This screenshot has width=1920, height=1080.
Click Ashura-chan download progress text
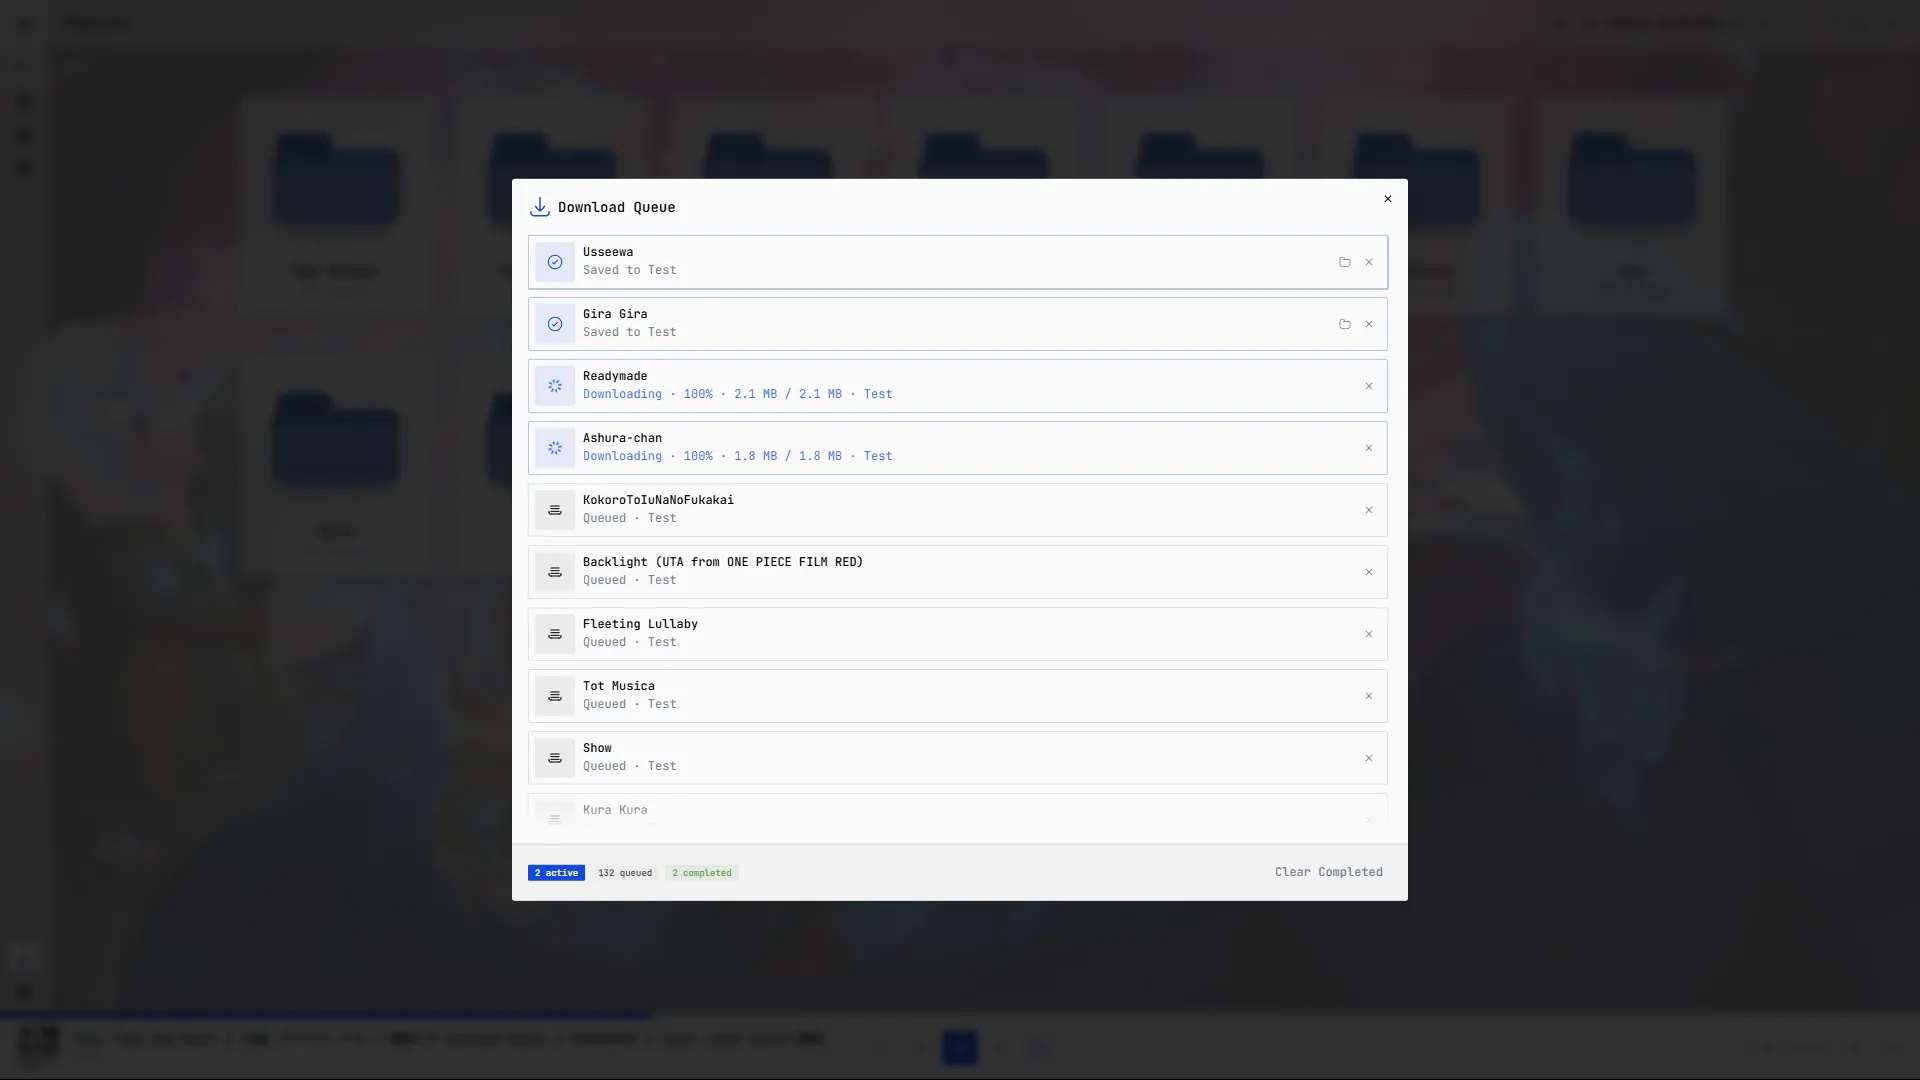tap(738, 456)
